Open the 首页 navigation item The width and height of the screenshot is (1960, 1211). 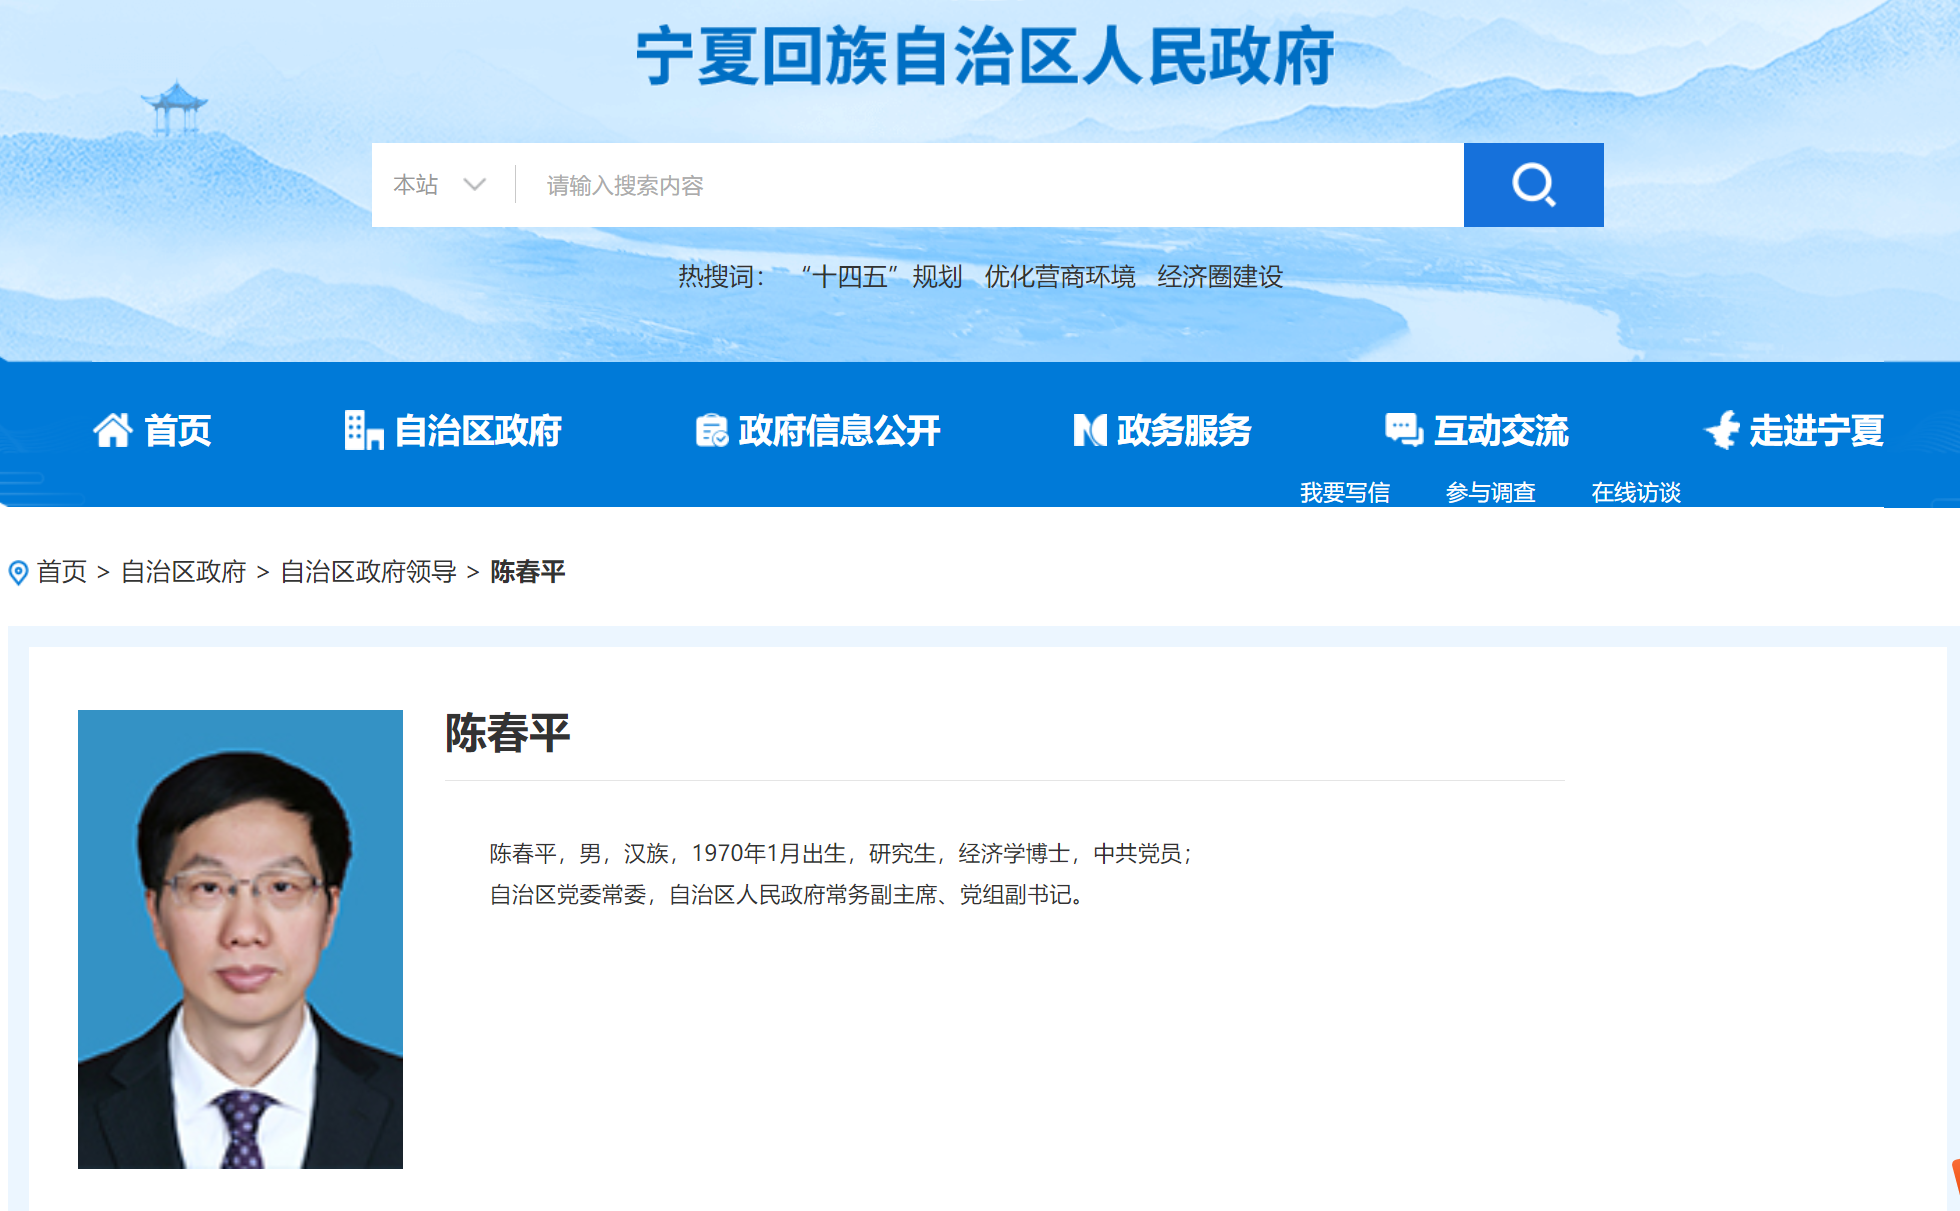click(178, 431)
